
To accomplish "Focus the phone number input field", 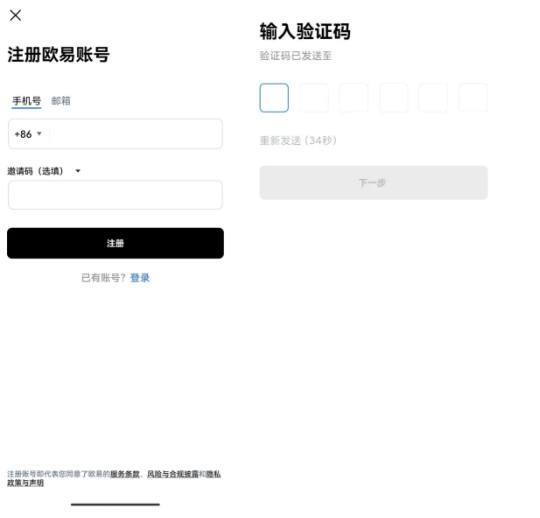I will 136,134.
